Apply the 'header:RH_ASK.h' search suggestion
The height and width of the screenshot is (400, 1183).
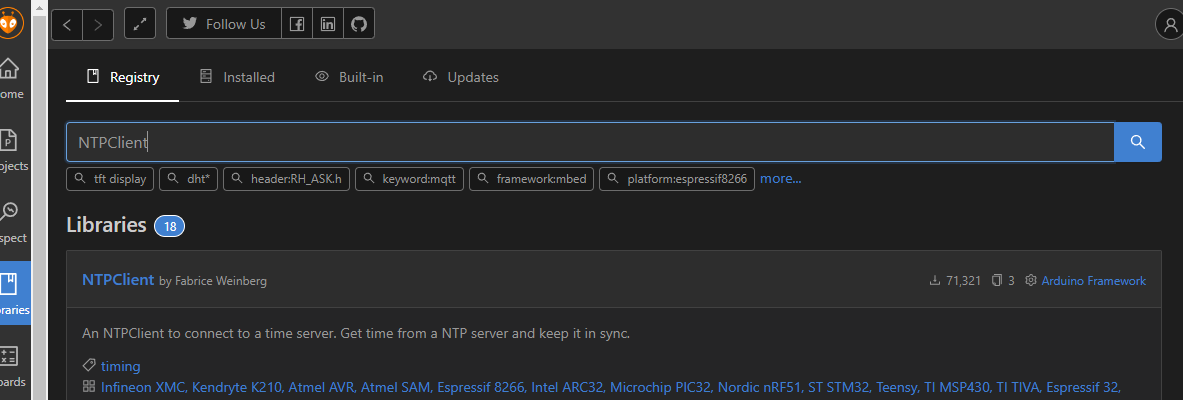[x=287, y=179]
